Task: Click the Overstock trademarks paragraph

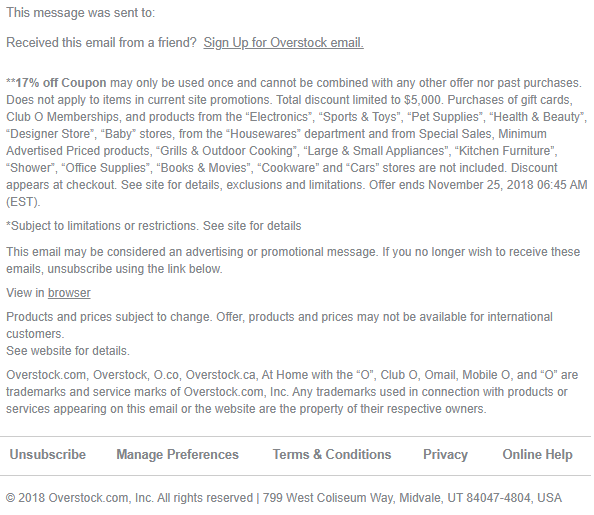Action: coord(292,392)
